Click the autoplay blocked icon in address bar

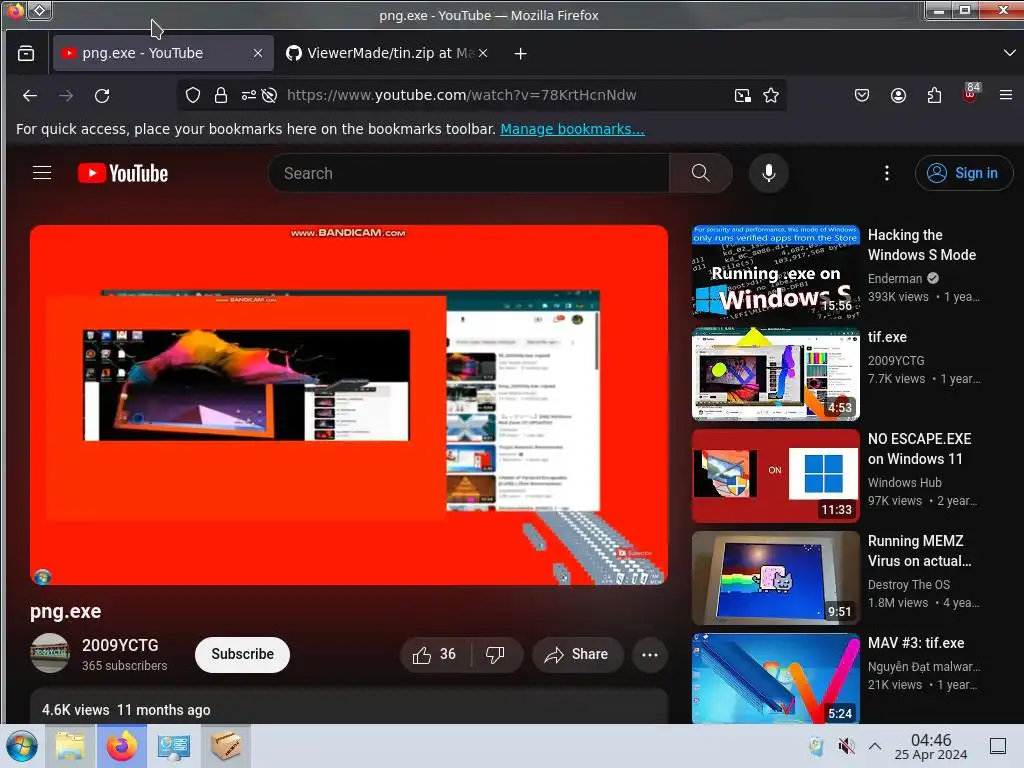coord(269,95)
